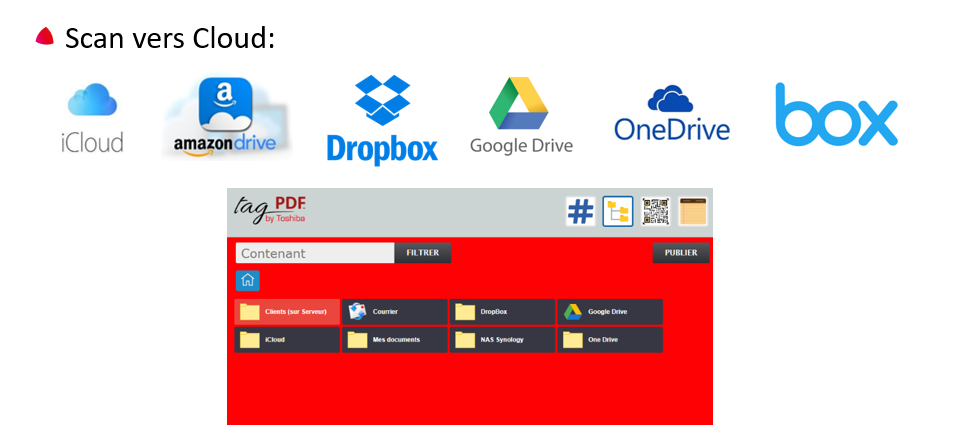This screenshot has width=976, height=440.
Task: Click the Google Drive logo
Action: tap(521, 116)
